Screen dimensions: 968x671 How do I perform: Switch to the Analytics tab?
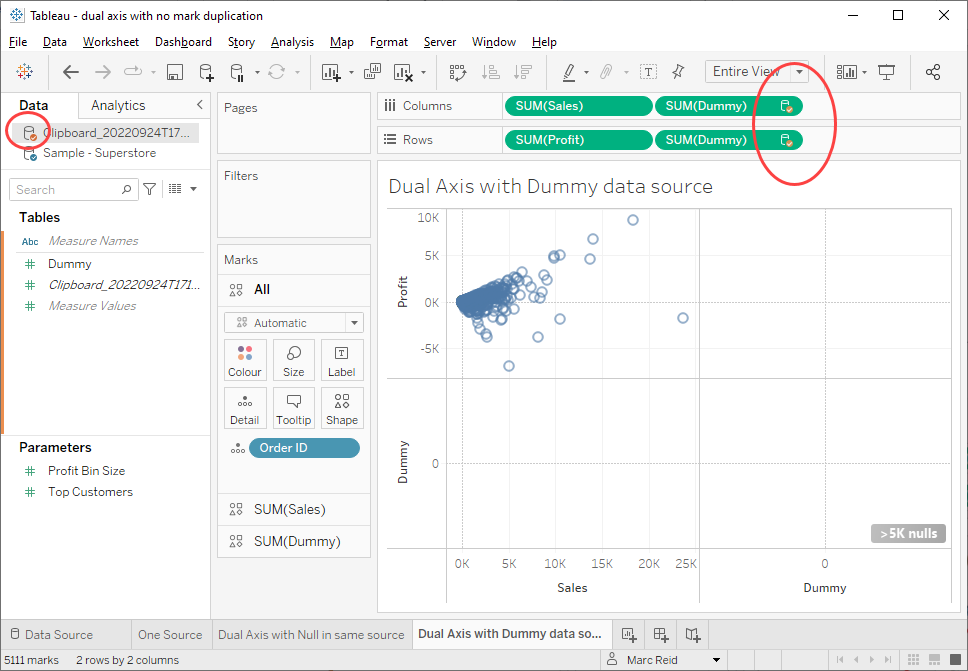(118, 105)
